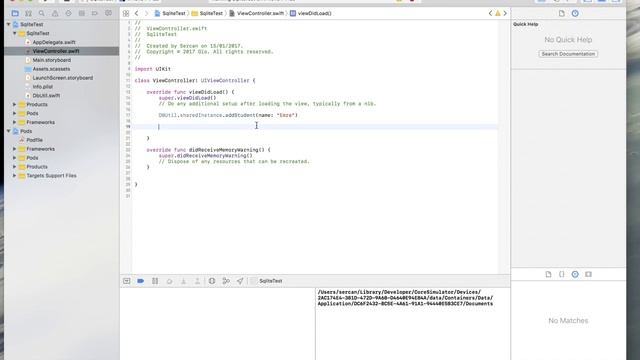Collapse the Pods project root
The height and width of the screenshot is (360, 640).
pos(9,131)
